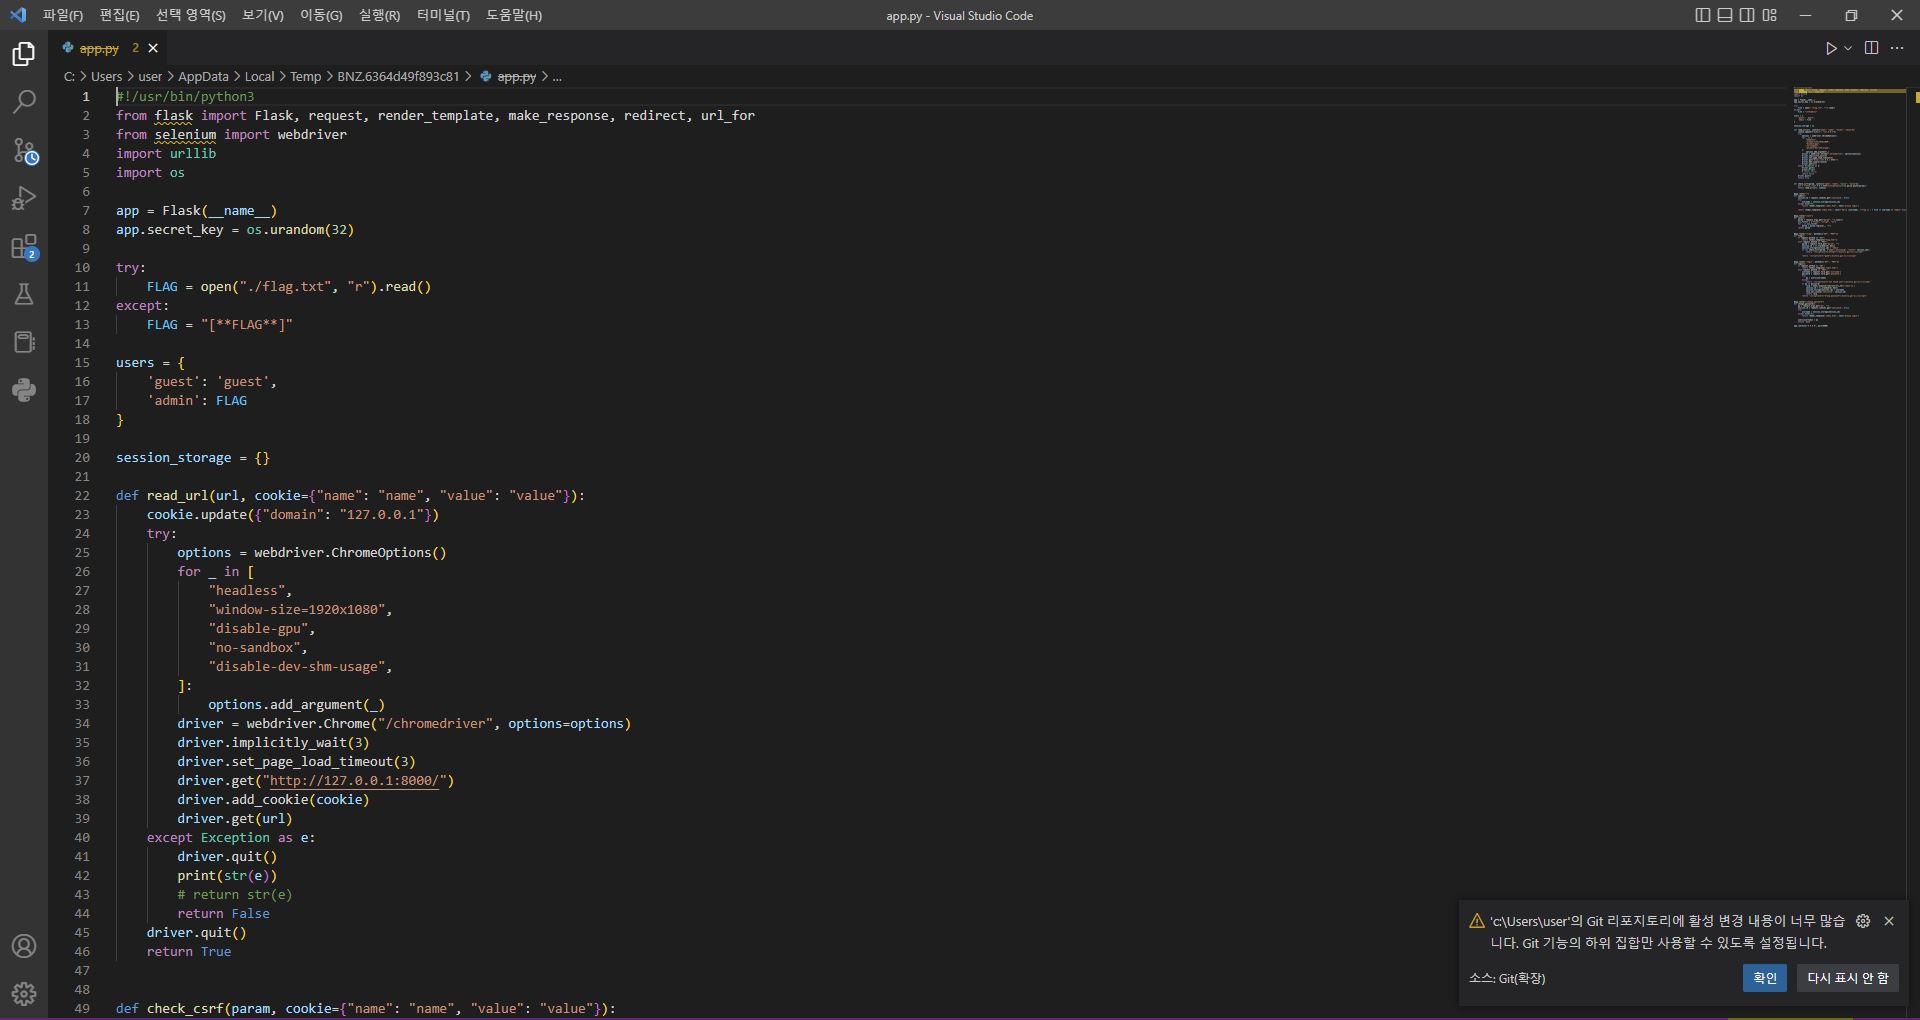Image resolution: width=1920 pixels, height=1020 pixels.
Task: Open the Source Control view
Action: [x=24, y=150]
